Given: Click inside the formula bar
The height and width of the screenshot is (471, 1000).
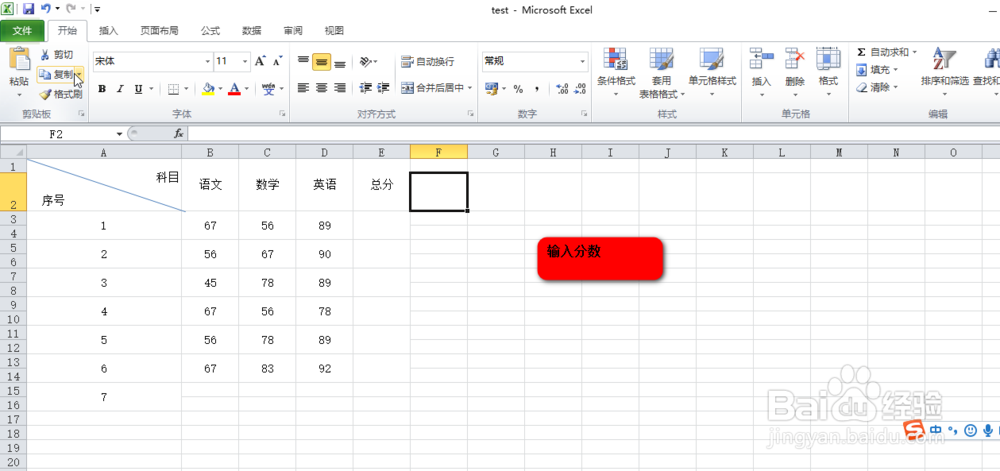Looking at the screenshot, I should tap(593, 134).
